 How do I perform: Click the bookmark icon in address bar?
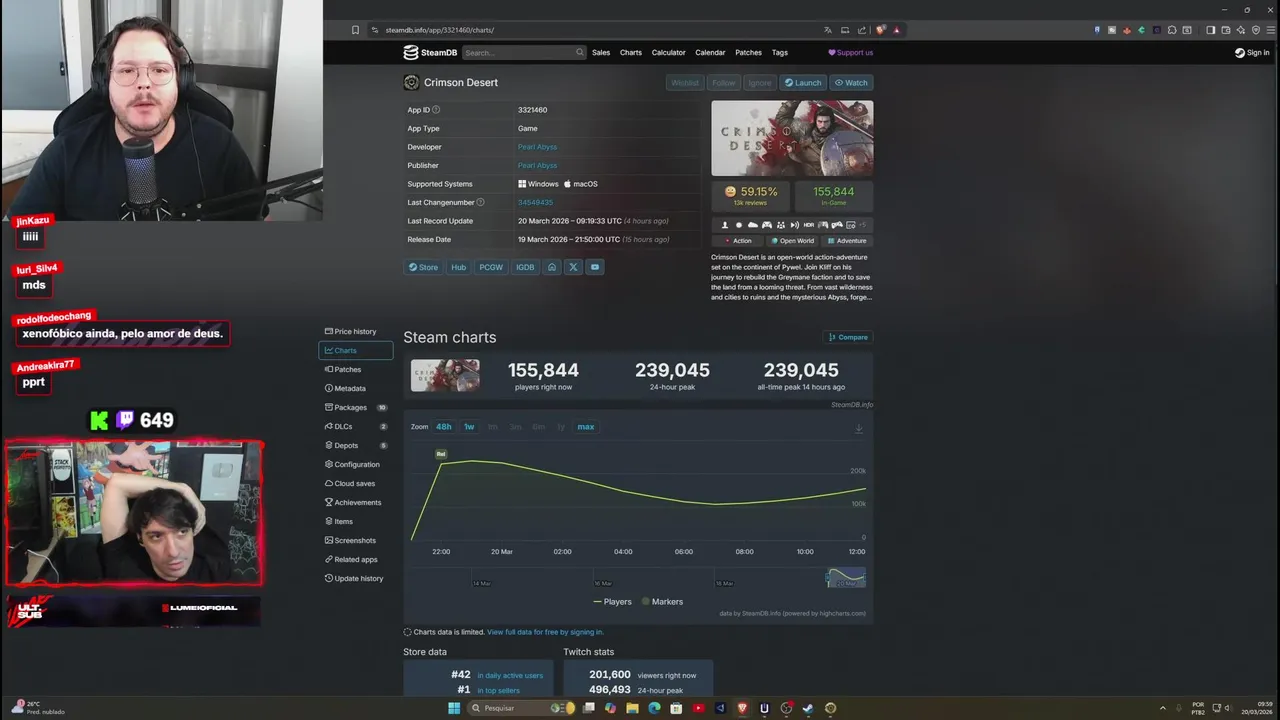tap(355, 30)
